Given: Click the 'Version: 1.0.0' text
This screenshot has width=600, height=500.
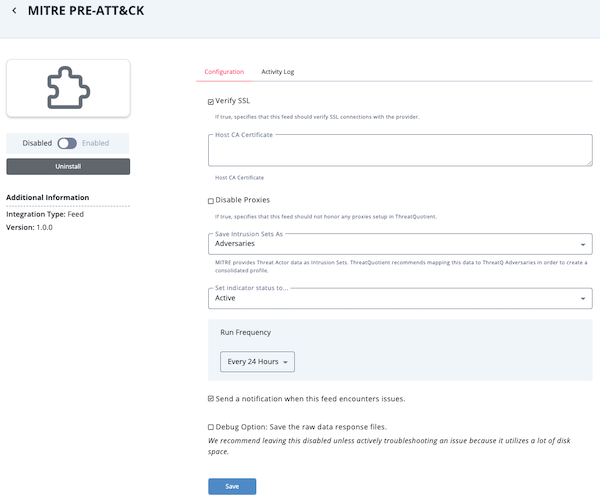Looking at the screenshot, I should coord(29,227).
